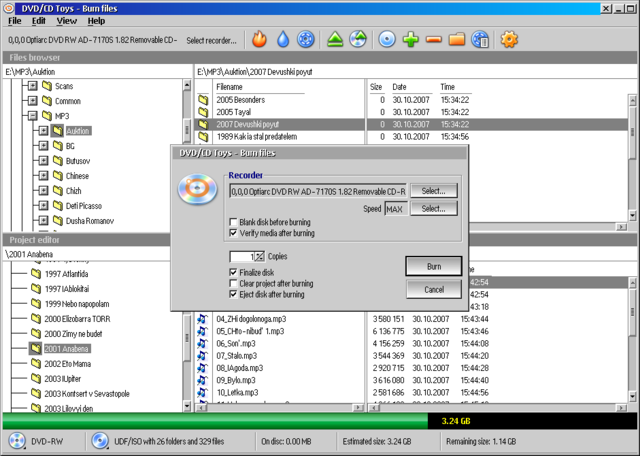Click the Copies spinner arrows

click(x=260, y=256)
